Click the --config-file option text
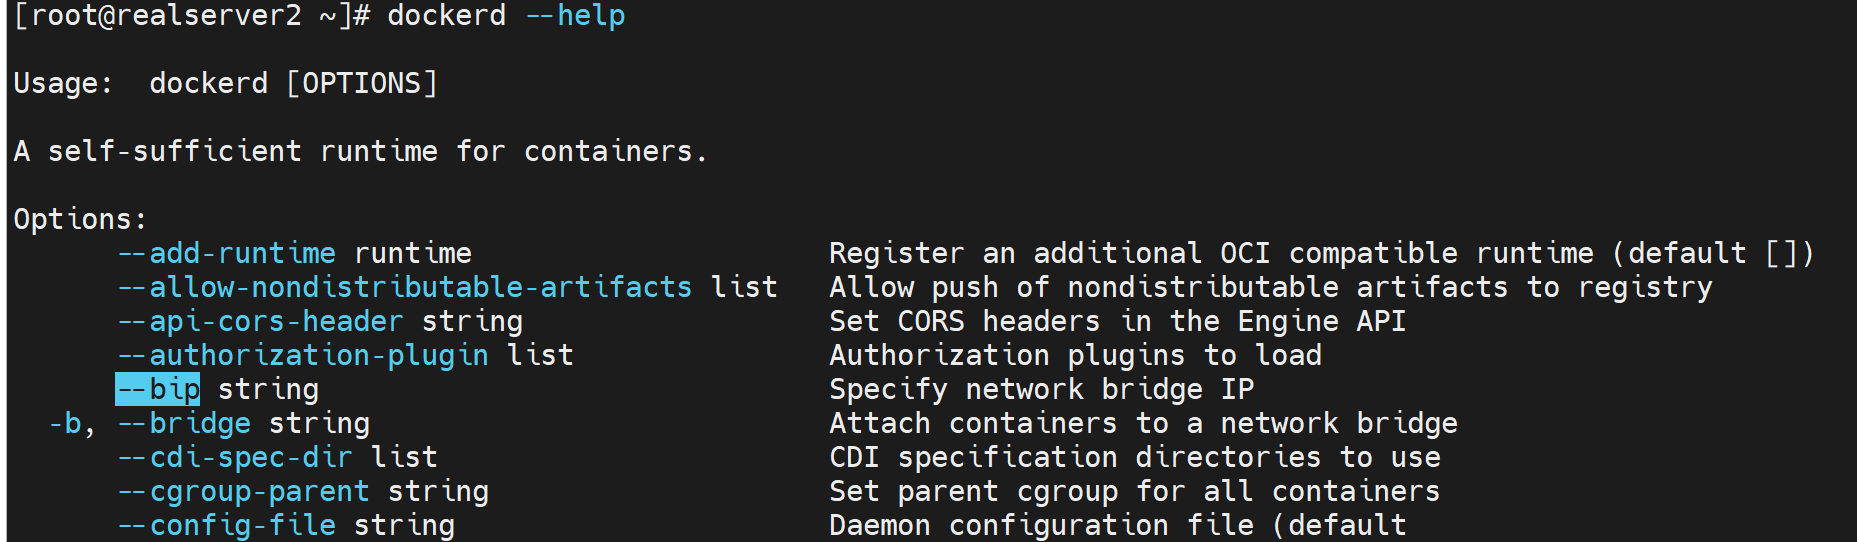1857x542 pixels. coord(227,525)
